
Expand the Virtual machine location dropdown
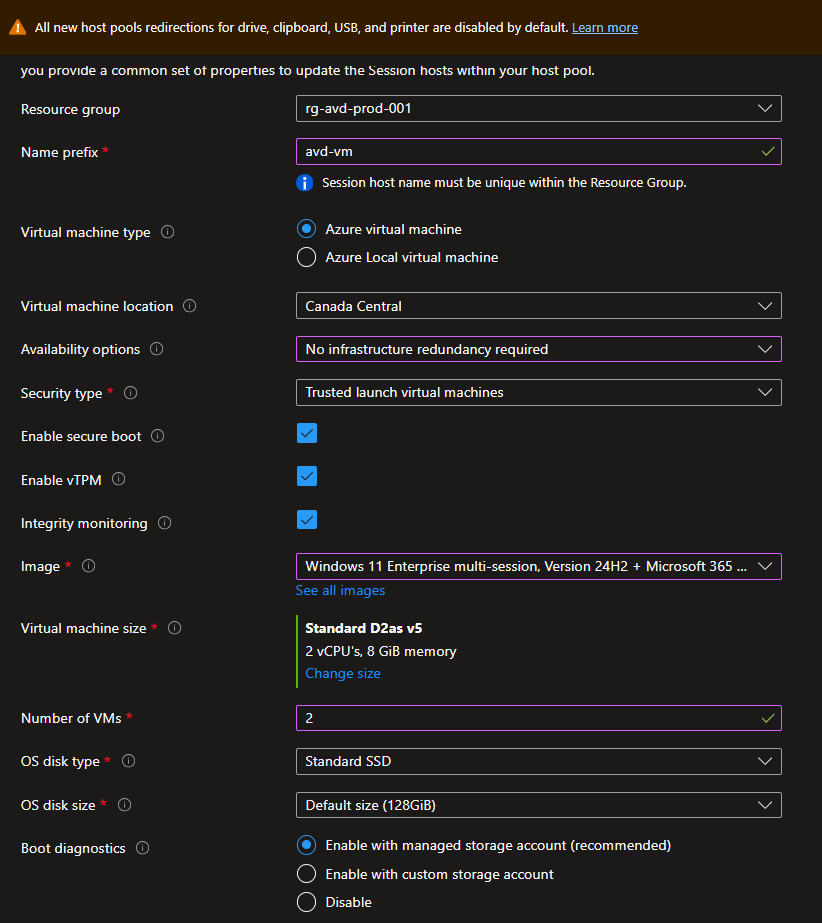click(x=539, y=306)
